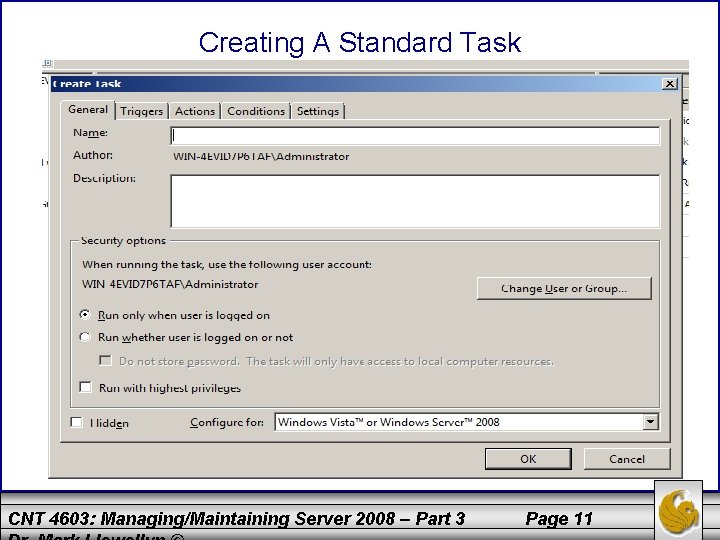Image resolution: width=720 pixels, height=540 pixels.
Task: Cancel the Create Task dialog
Action: 627,459
